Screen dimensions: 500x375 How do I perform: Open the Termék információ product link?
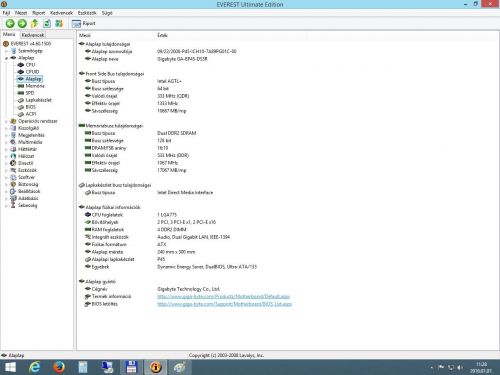coord(223,296)
